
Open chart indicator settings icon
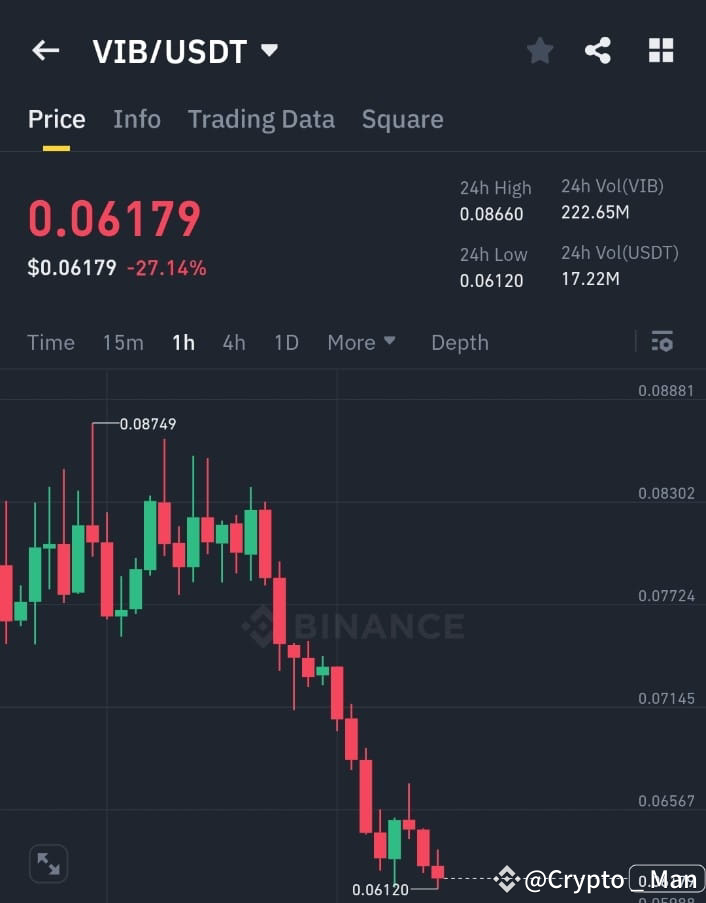pyautogui.click(x=662, y=341)
